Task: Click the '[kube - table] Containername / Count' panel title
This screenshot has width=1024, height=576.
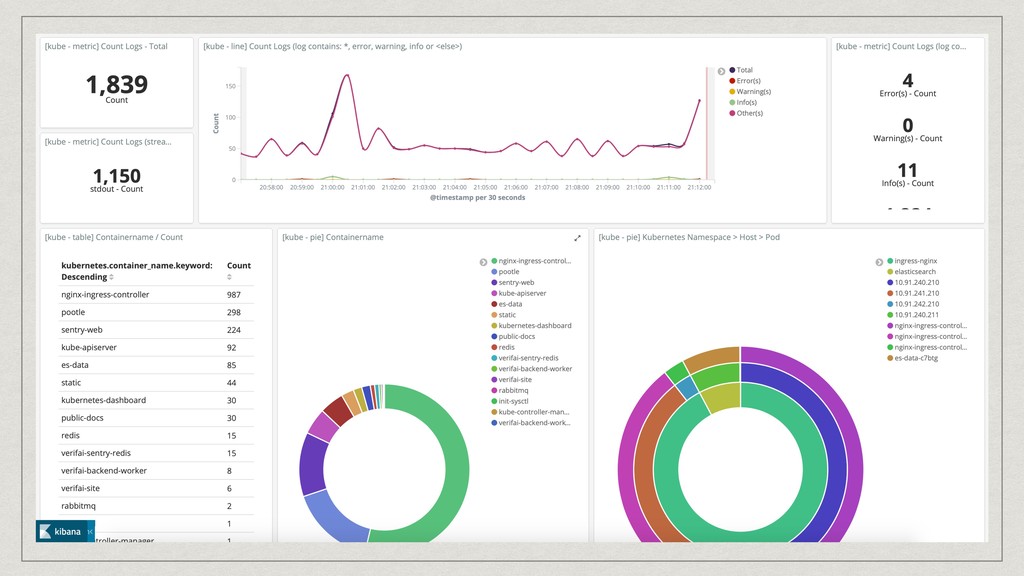Action: click(114, 237)
